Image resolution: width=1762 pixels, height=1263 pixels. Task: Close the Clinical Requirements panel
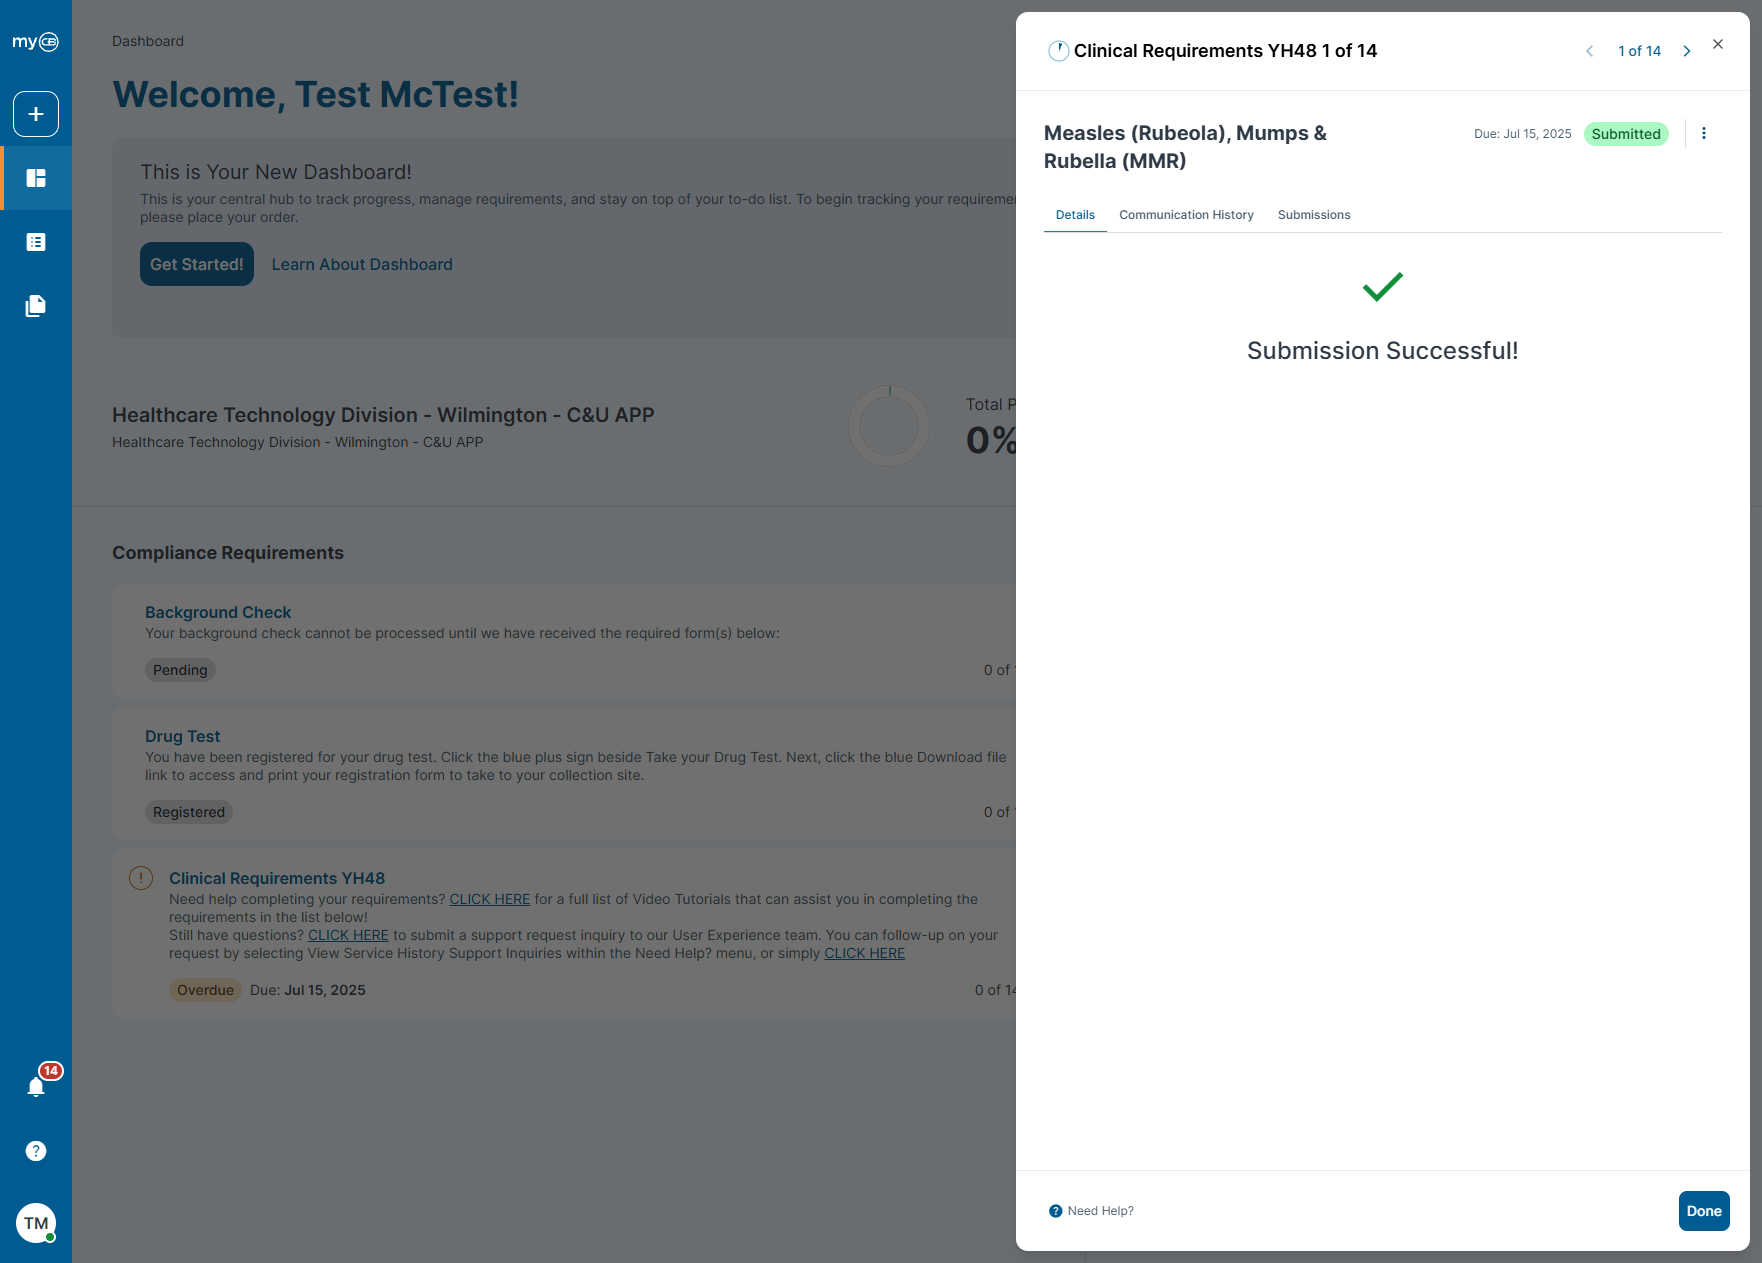[1718, 44]
